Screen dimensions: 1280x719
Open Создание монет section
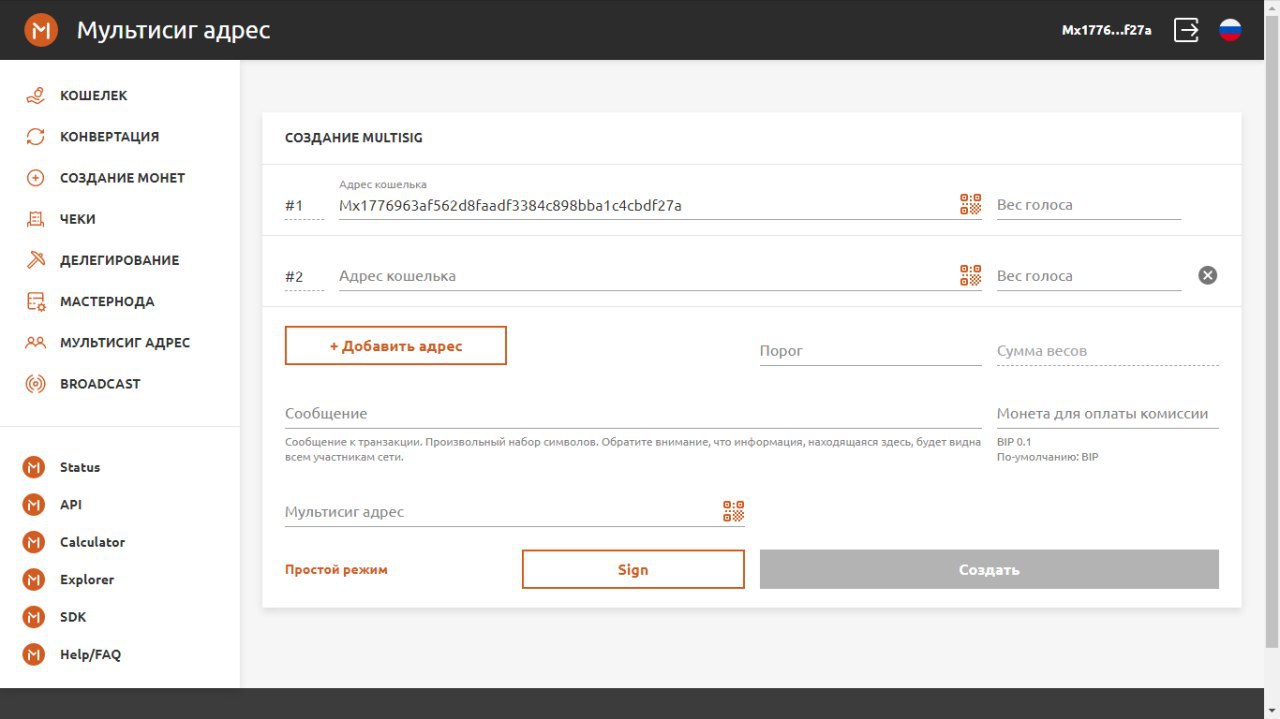122,178
